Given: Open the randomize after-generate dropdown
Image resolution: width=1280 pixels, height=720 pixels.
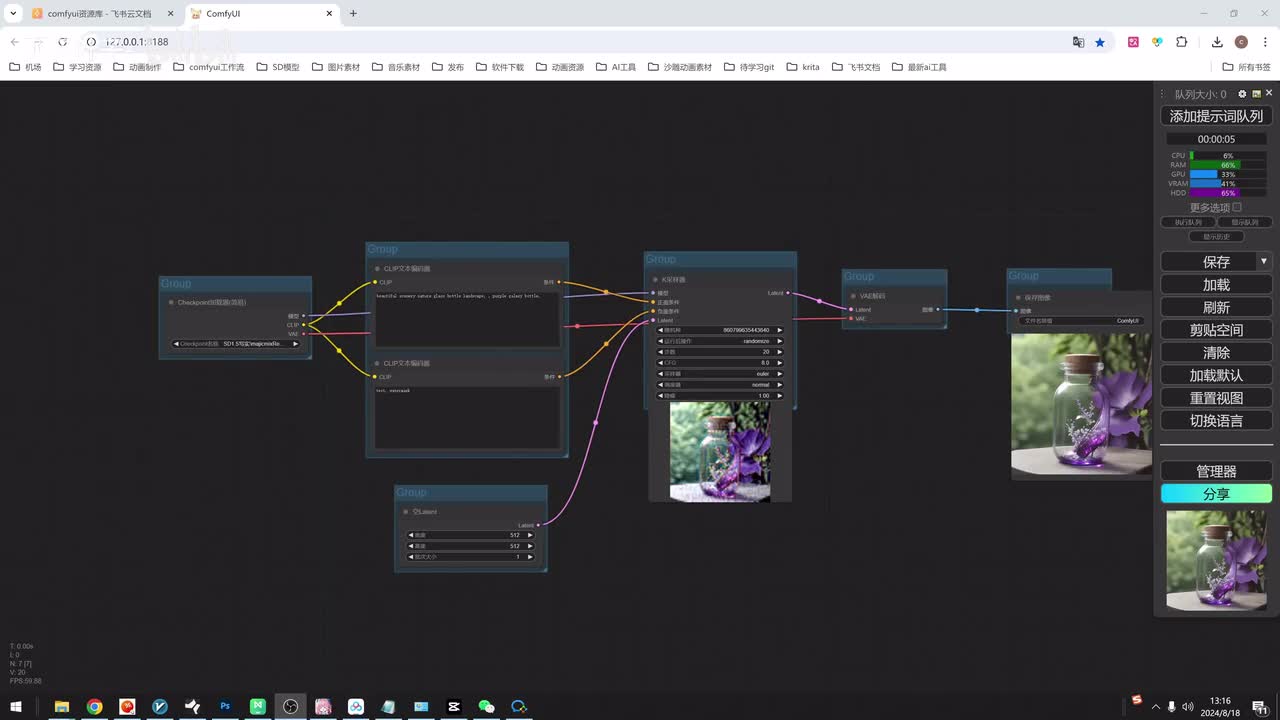Looking at the screenshot, I should click(x=720, y=341).
